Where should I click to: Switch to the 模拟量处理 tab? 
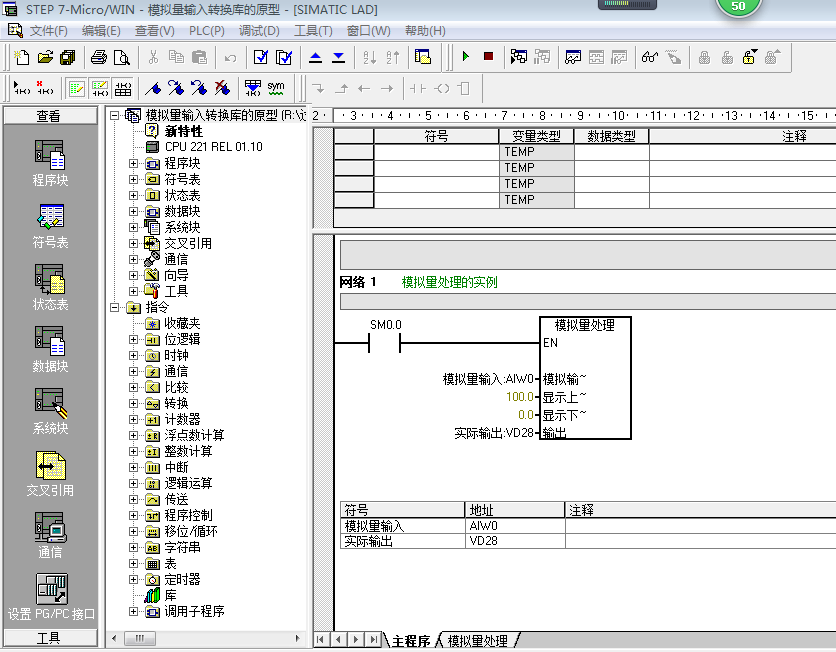tap(477, 640)
